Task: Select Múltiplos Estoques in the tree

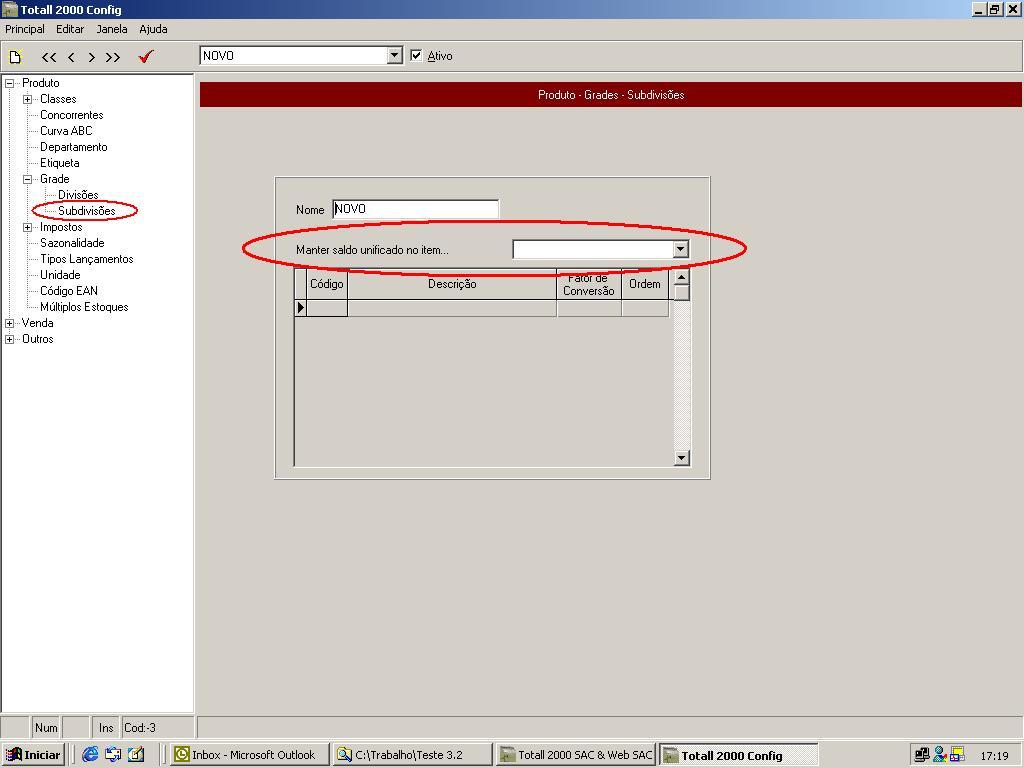Action: coord(84,307)
